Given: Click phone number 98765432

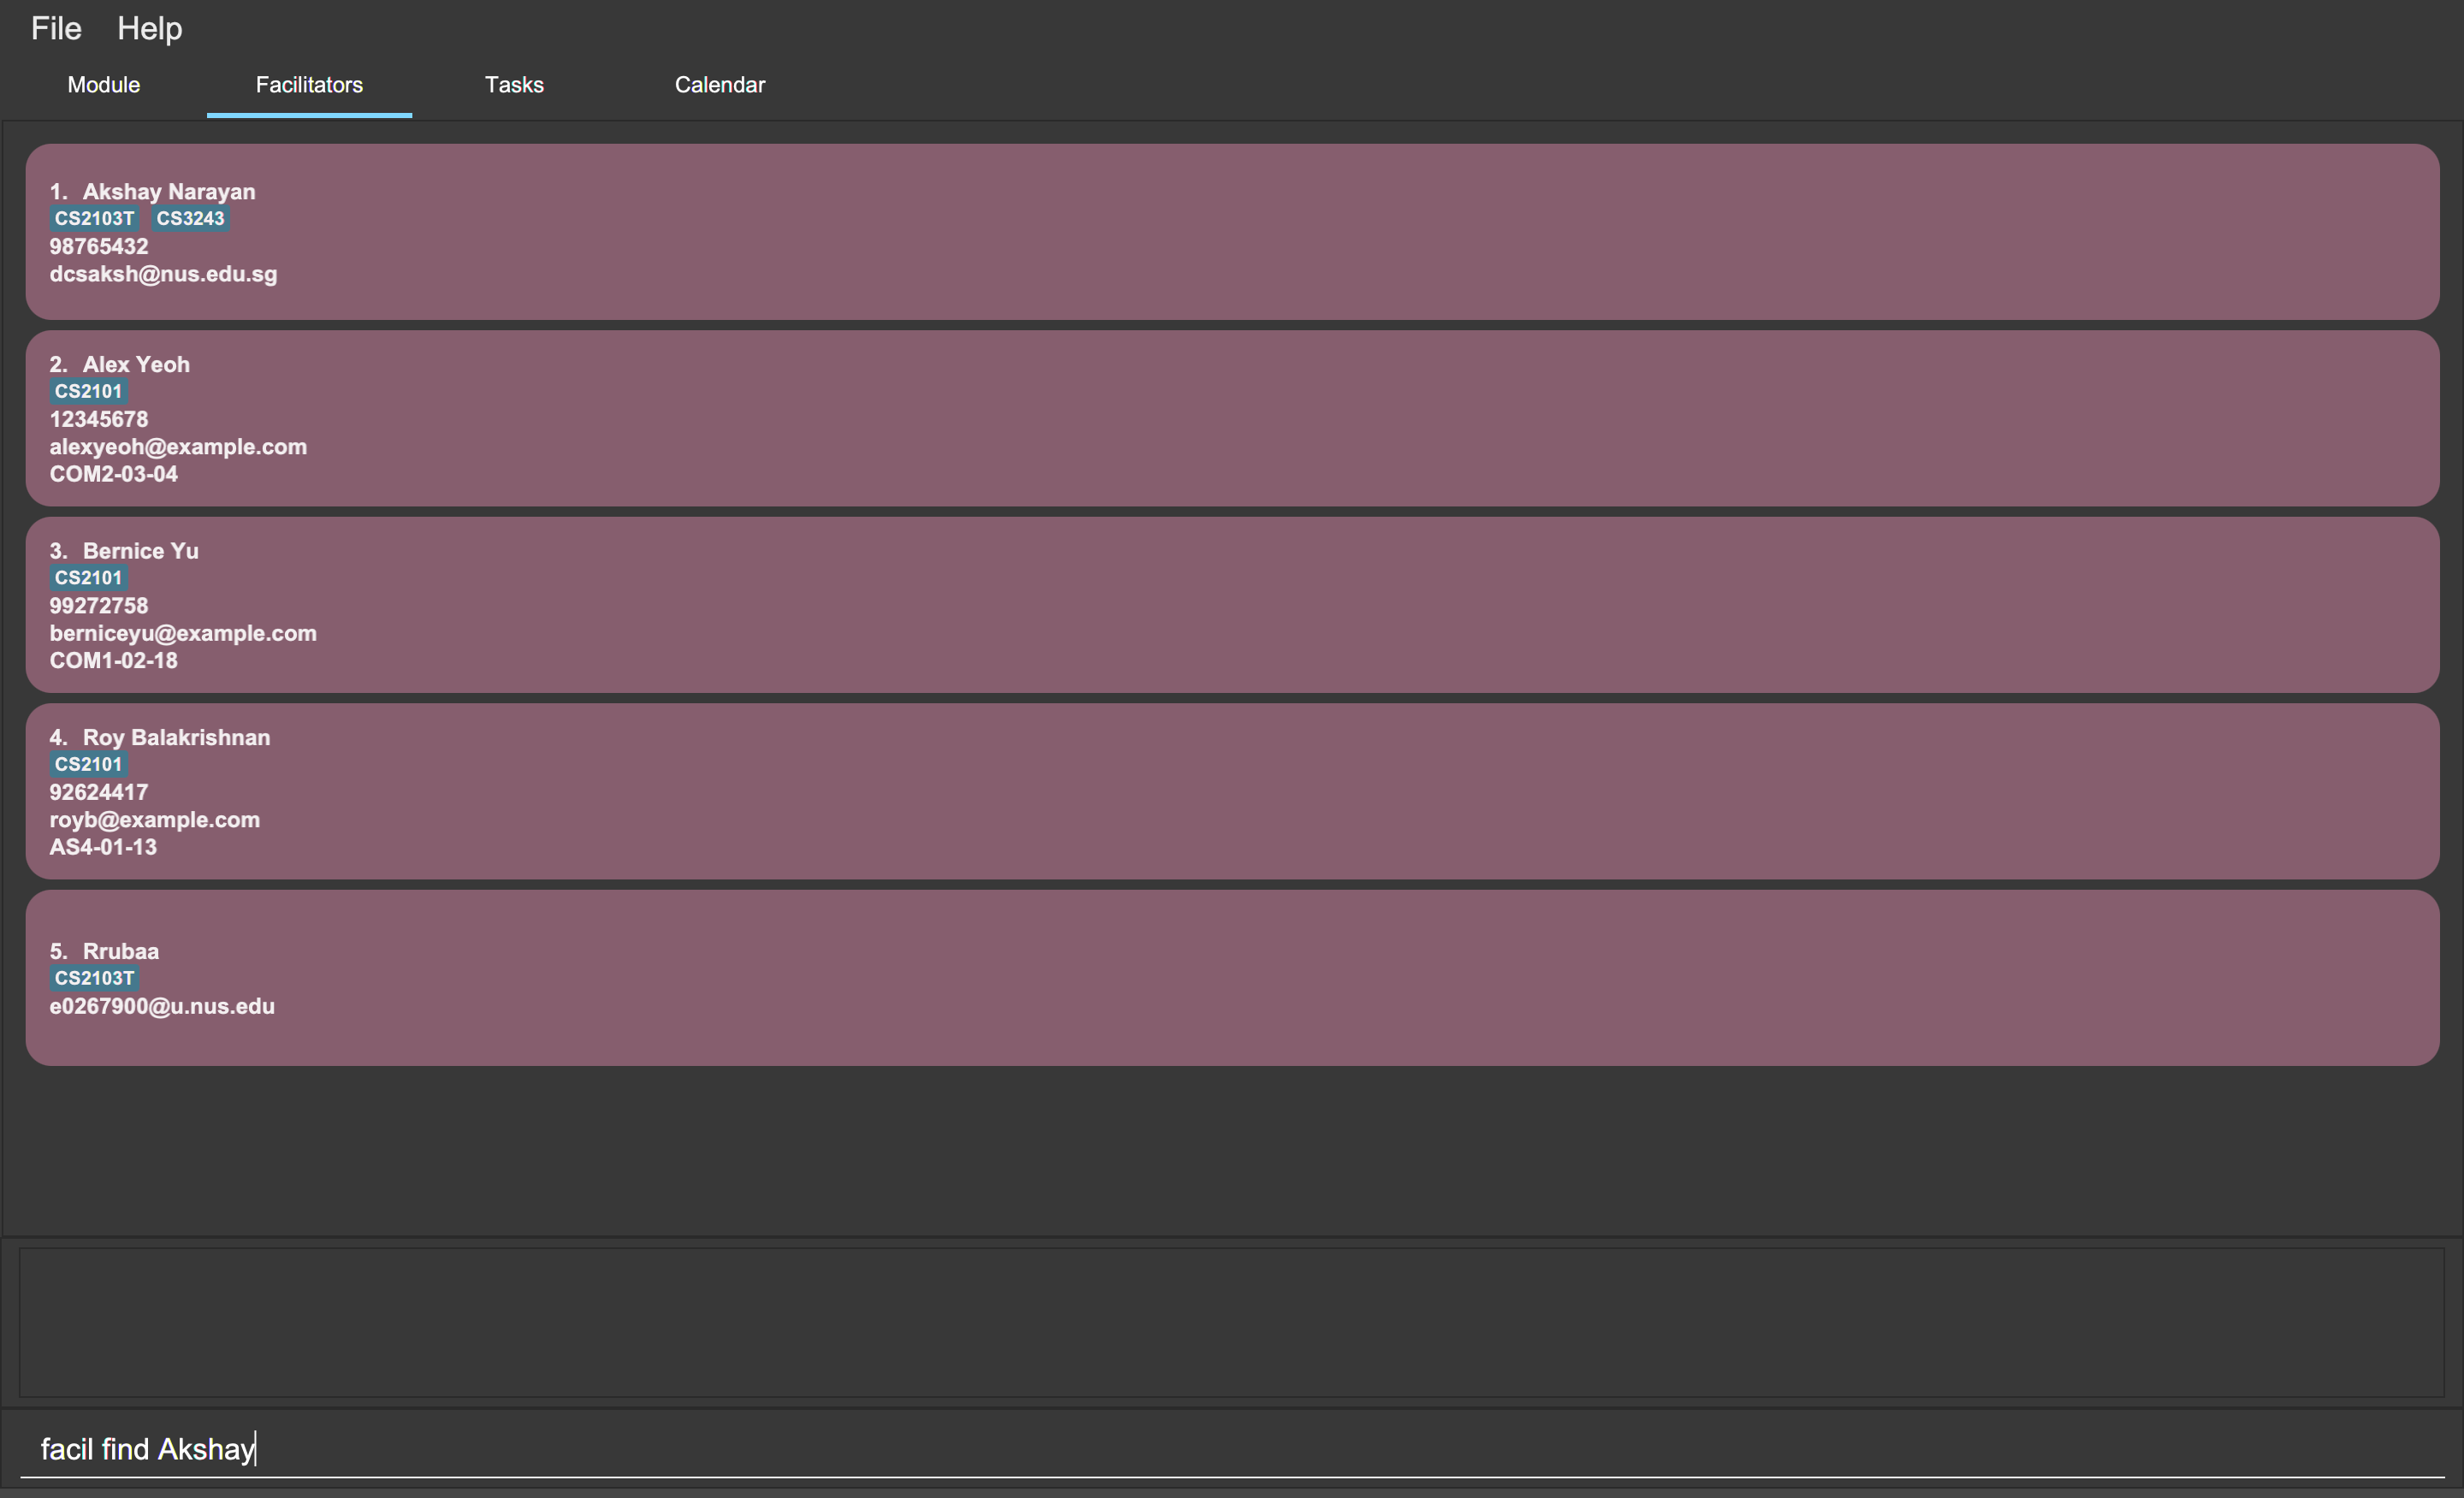Looking at the screenshot, I should point(99,246).
